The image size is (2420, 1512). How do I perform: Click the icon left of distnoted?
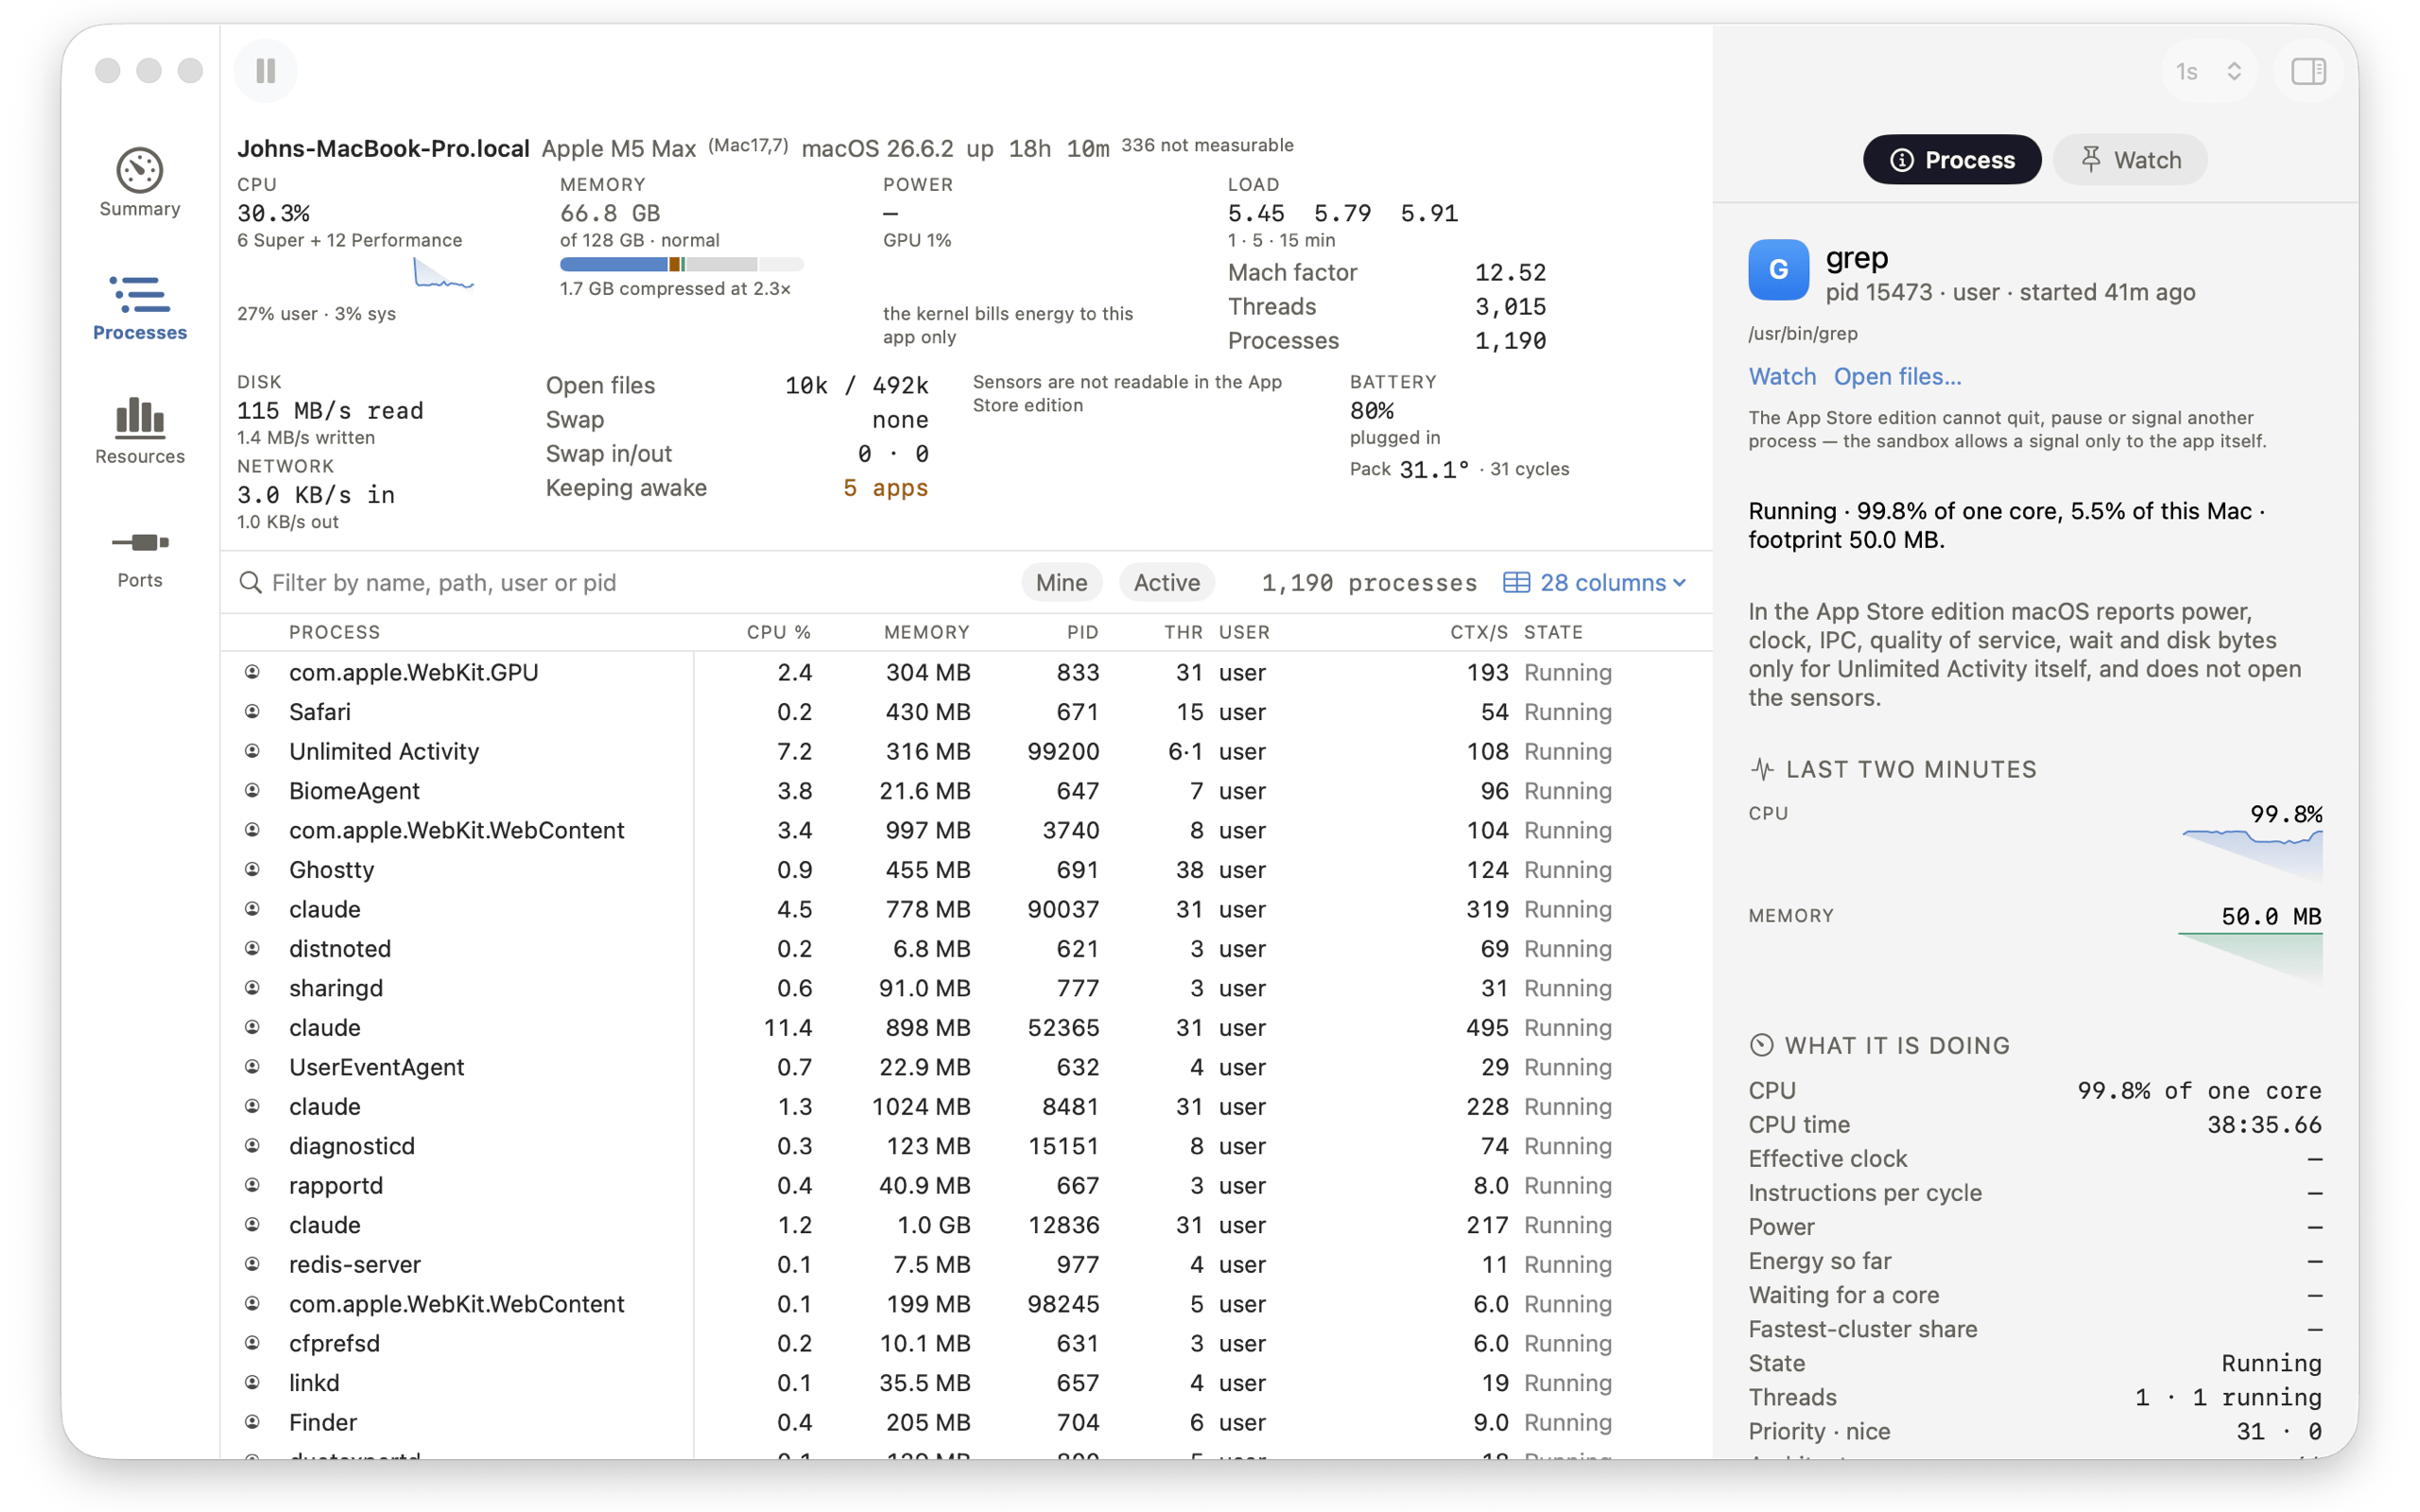point(252,948)
